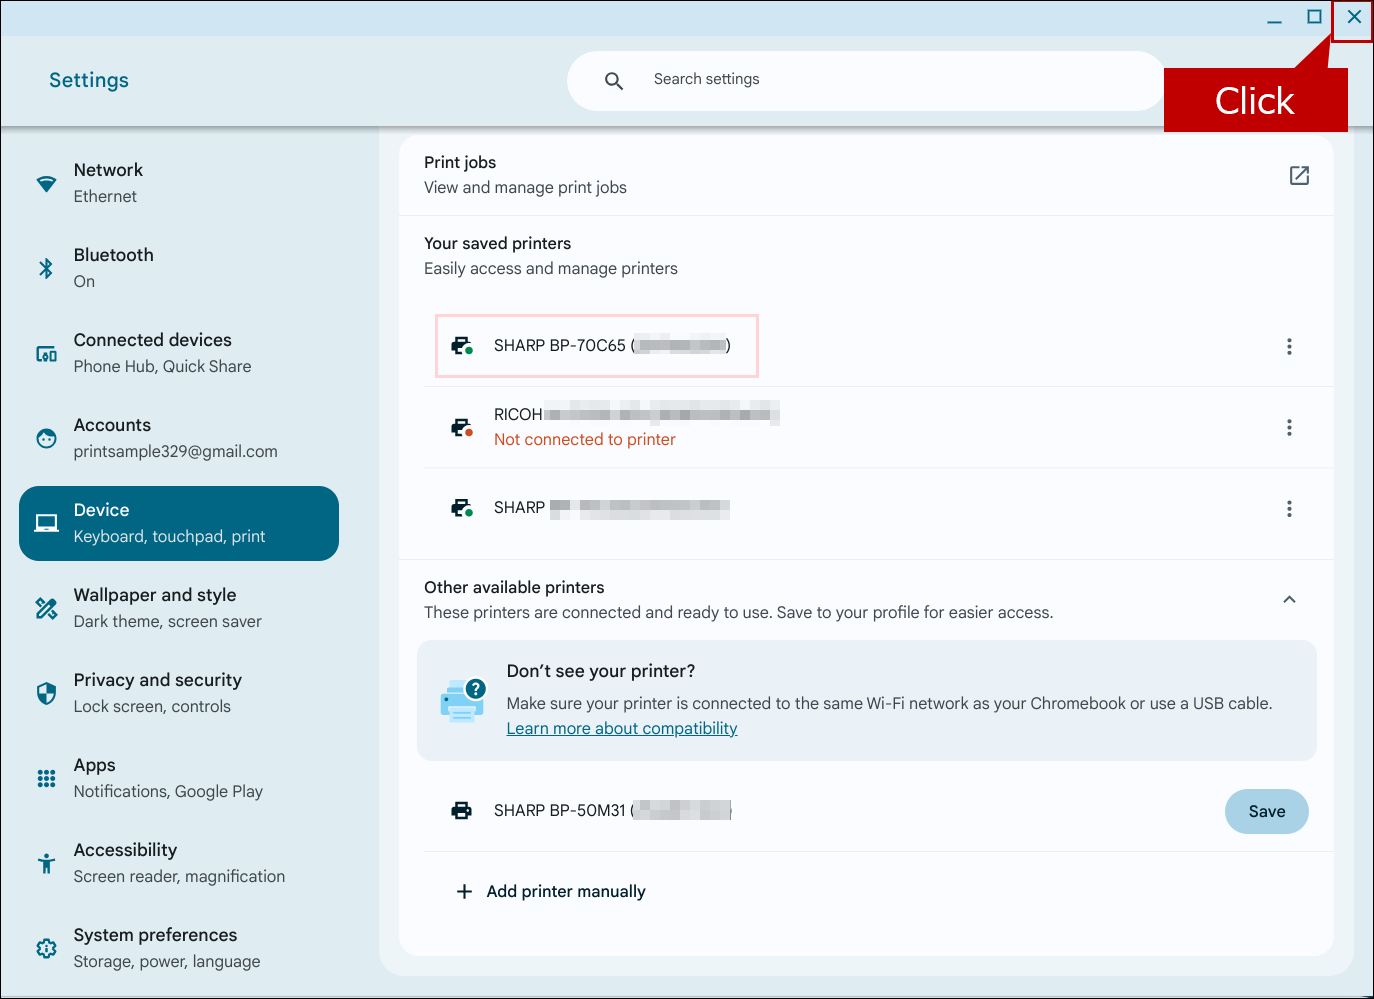The width and height of the screenshot is (1374, 999).
Task: Click the Settings title heading
Action: [x=89, y=80]
